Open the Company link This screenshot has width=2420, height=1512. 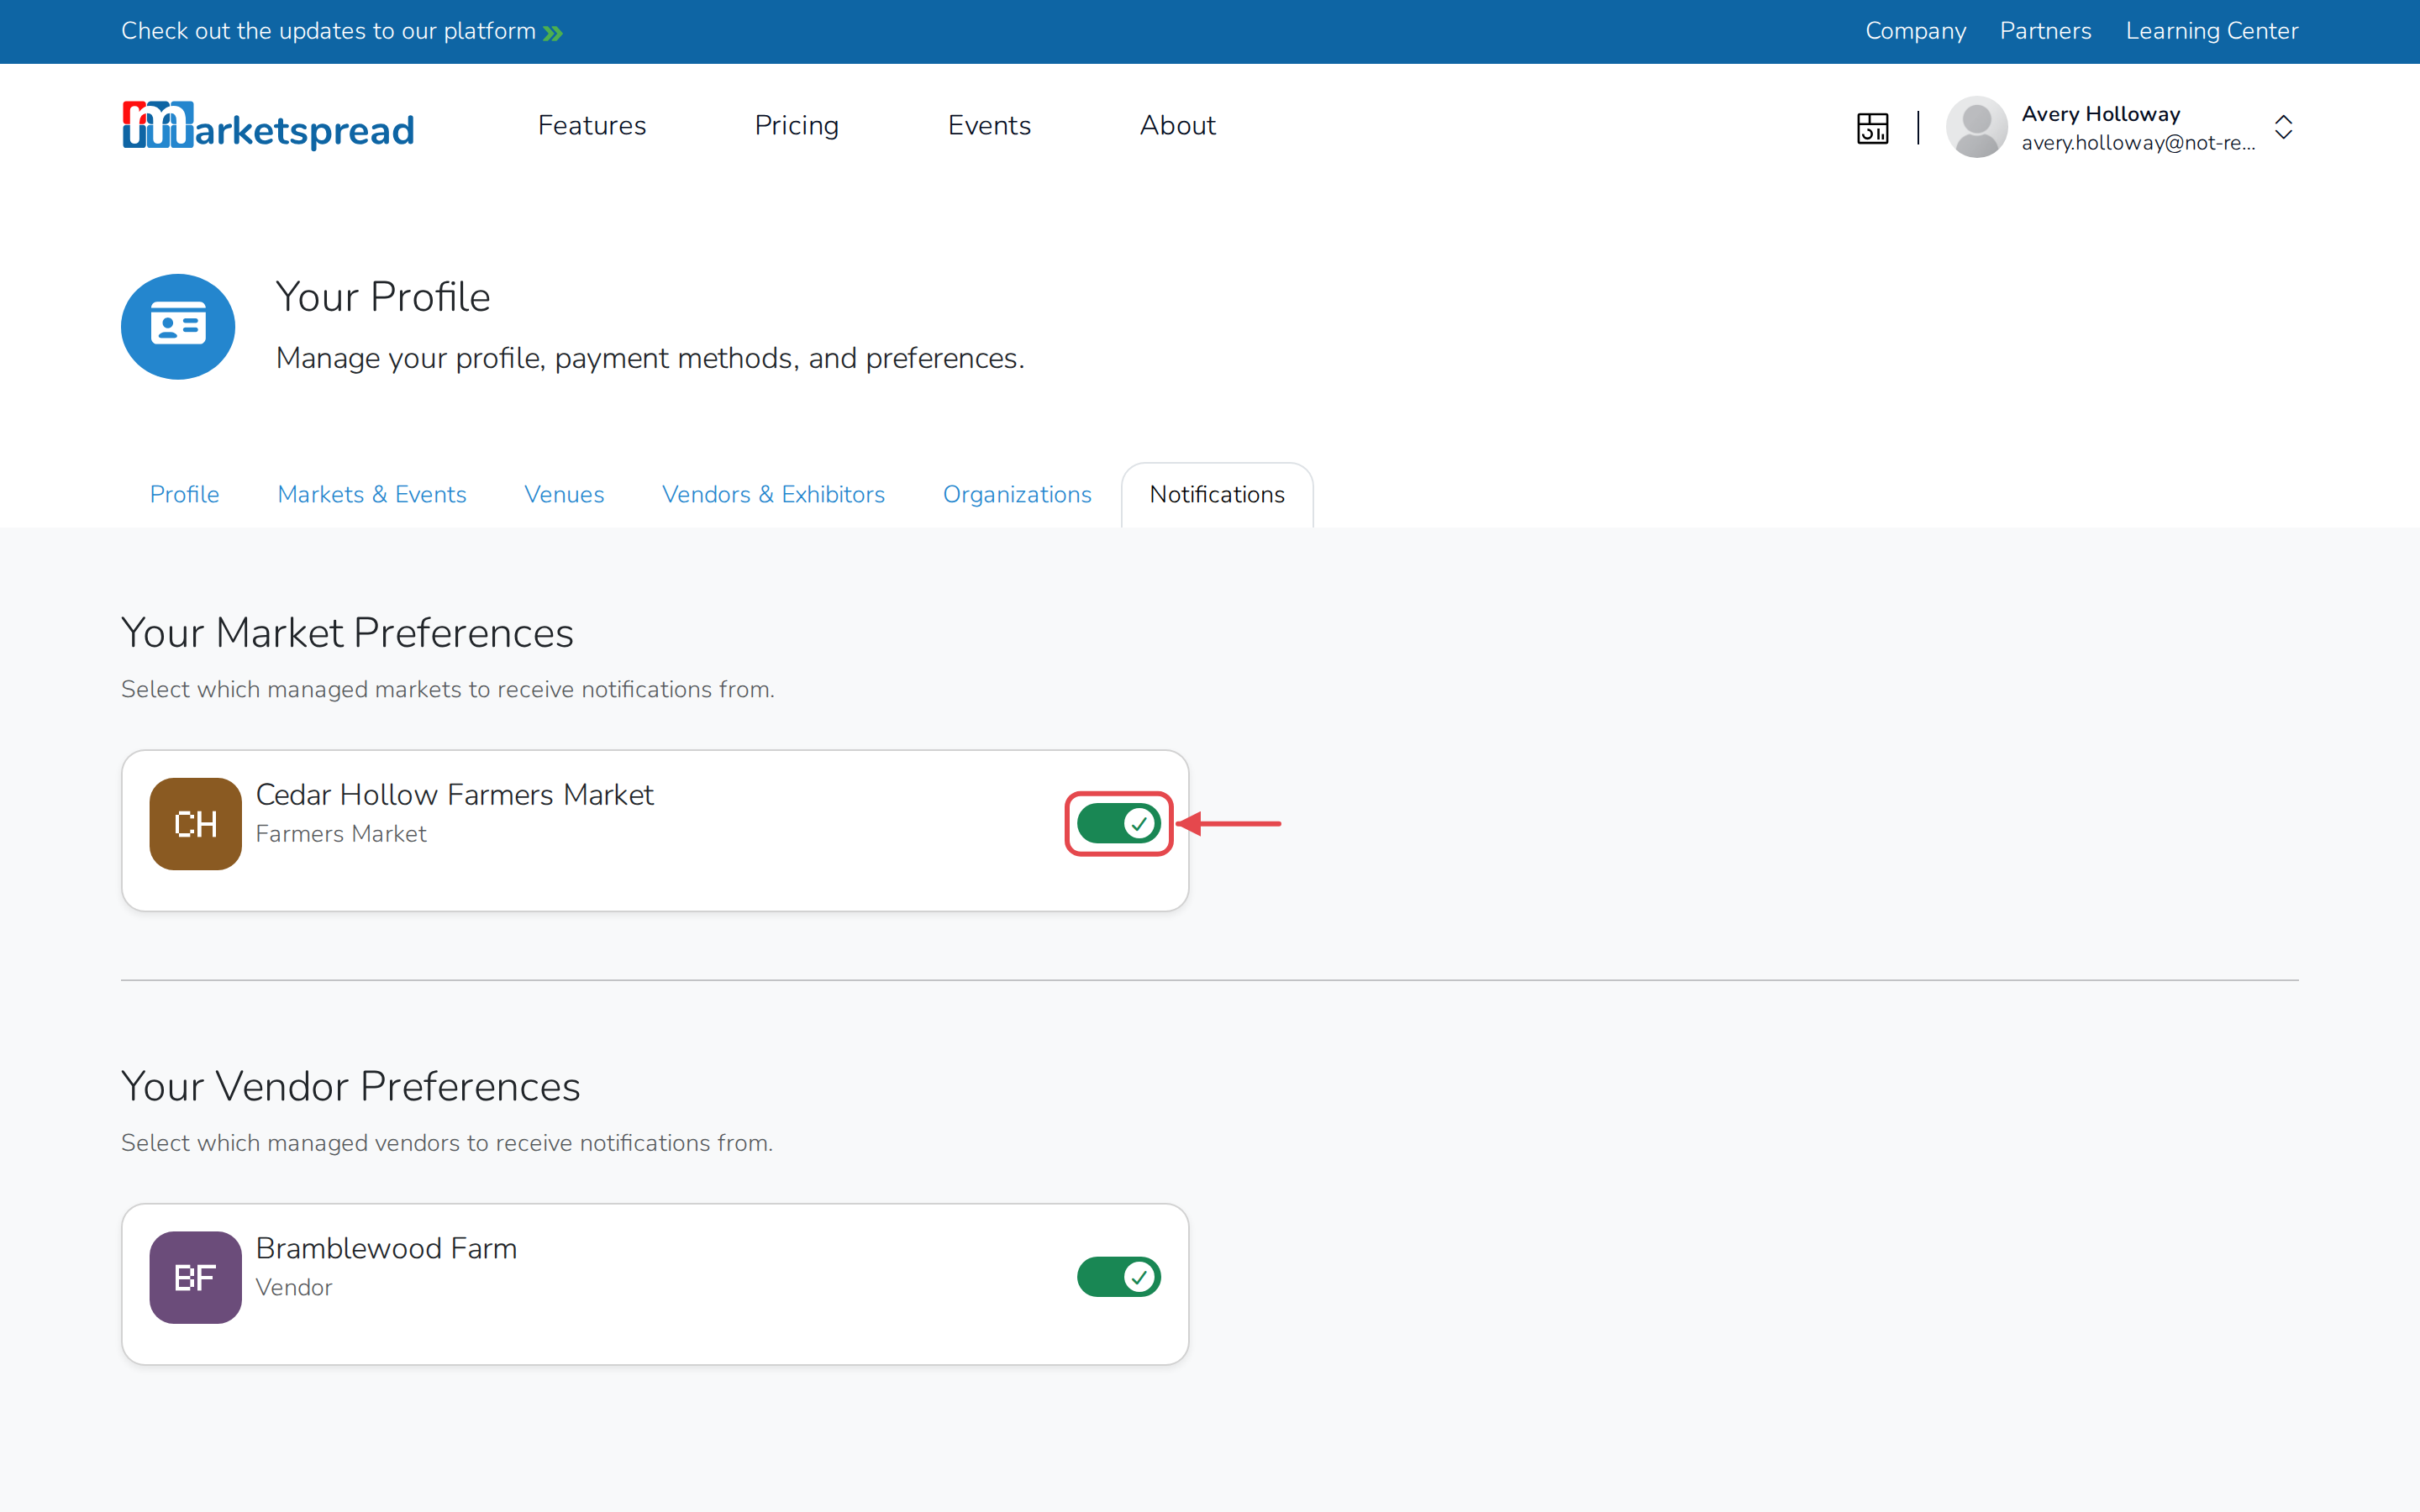(1915, 31)
